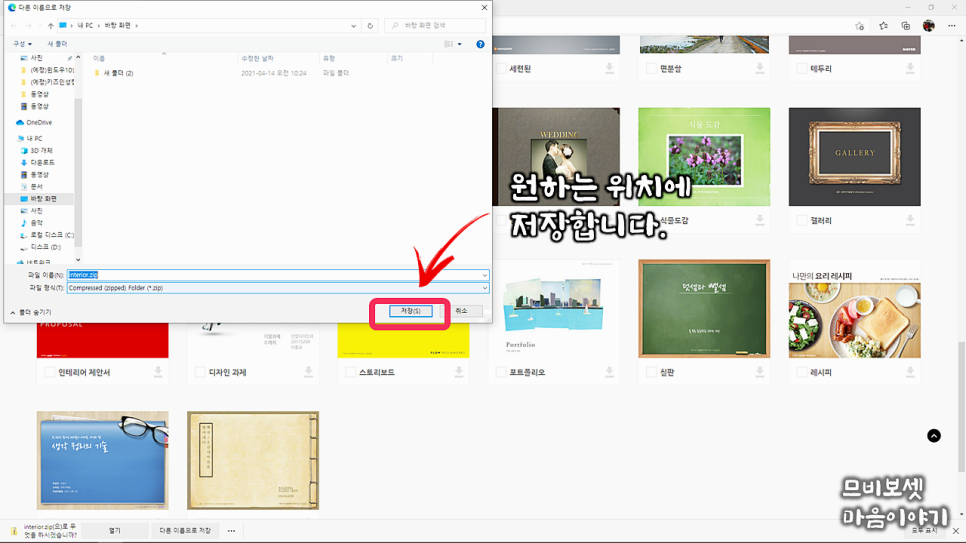This screenshot has width=966, height=543.
Task: Click 열기 on the download bar
Action: [115, 531]
